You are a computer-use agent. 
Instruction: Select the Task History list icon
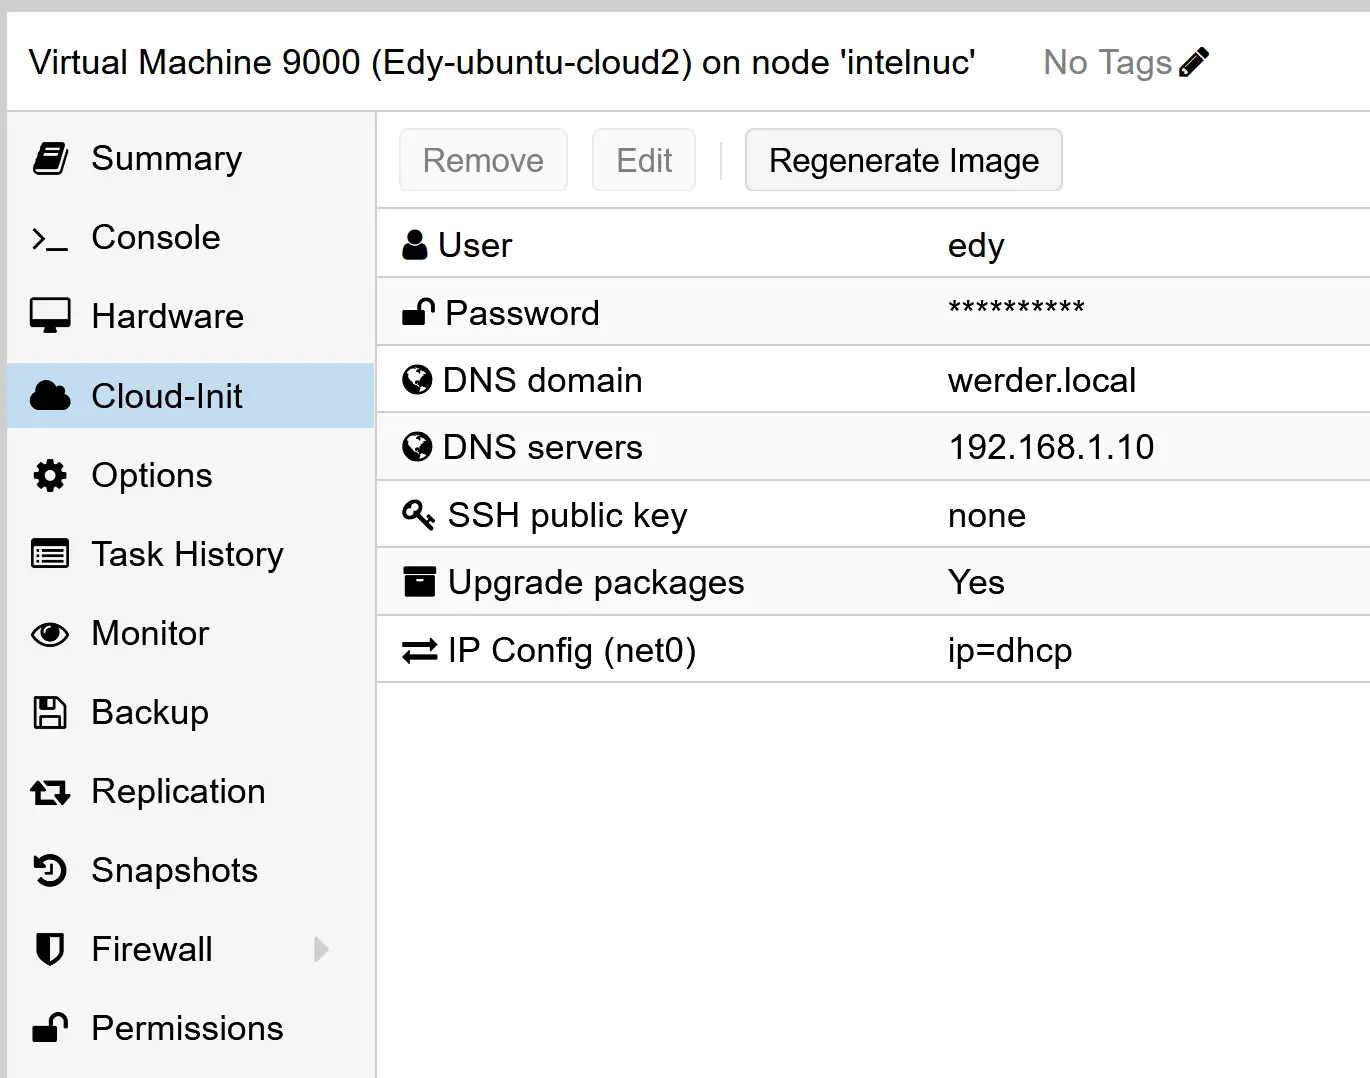click(48, 553)
